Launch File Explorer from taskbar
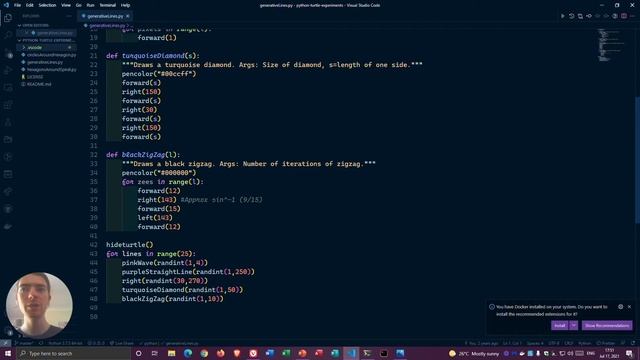The height and width of the screenshot is (360, 640). coord(171,353)
